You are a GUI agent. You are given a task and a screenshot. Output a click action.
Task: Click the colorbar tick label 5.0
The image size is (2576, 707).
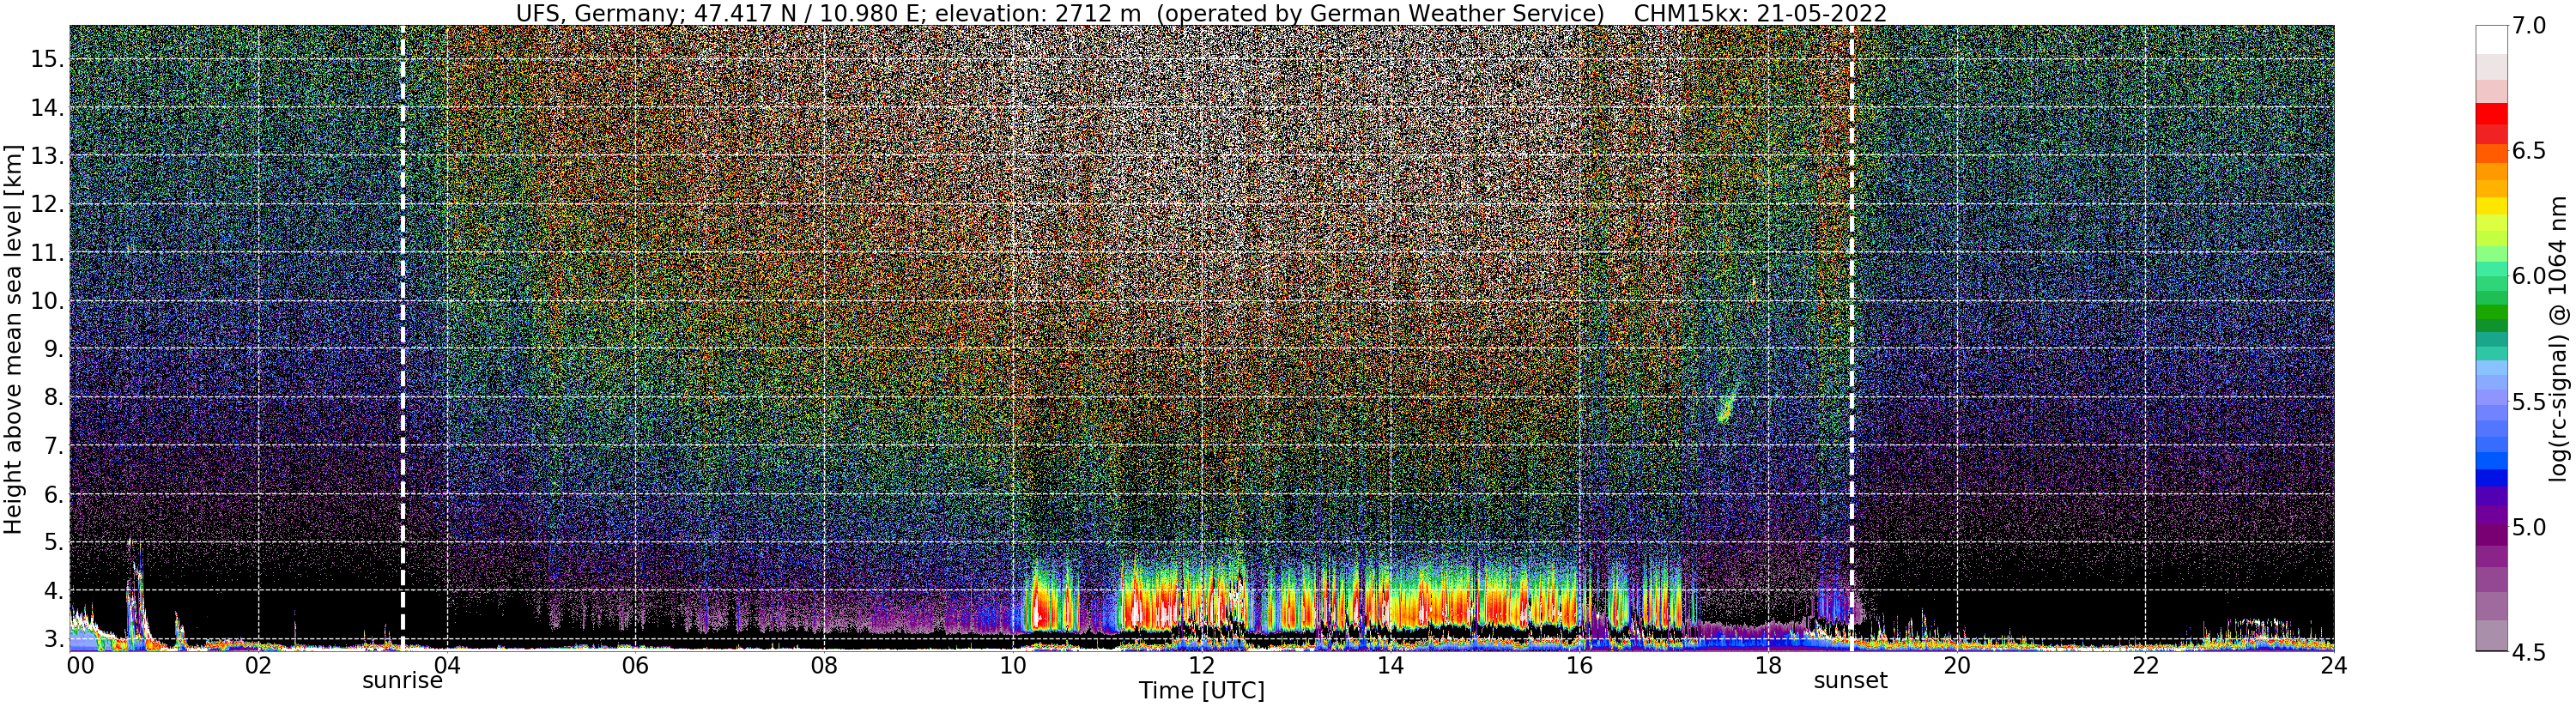(x=2528, y=527)
